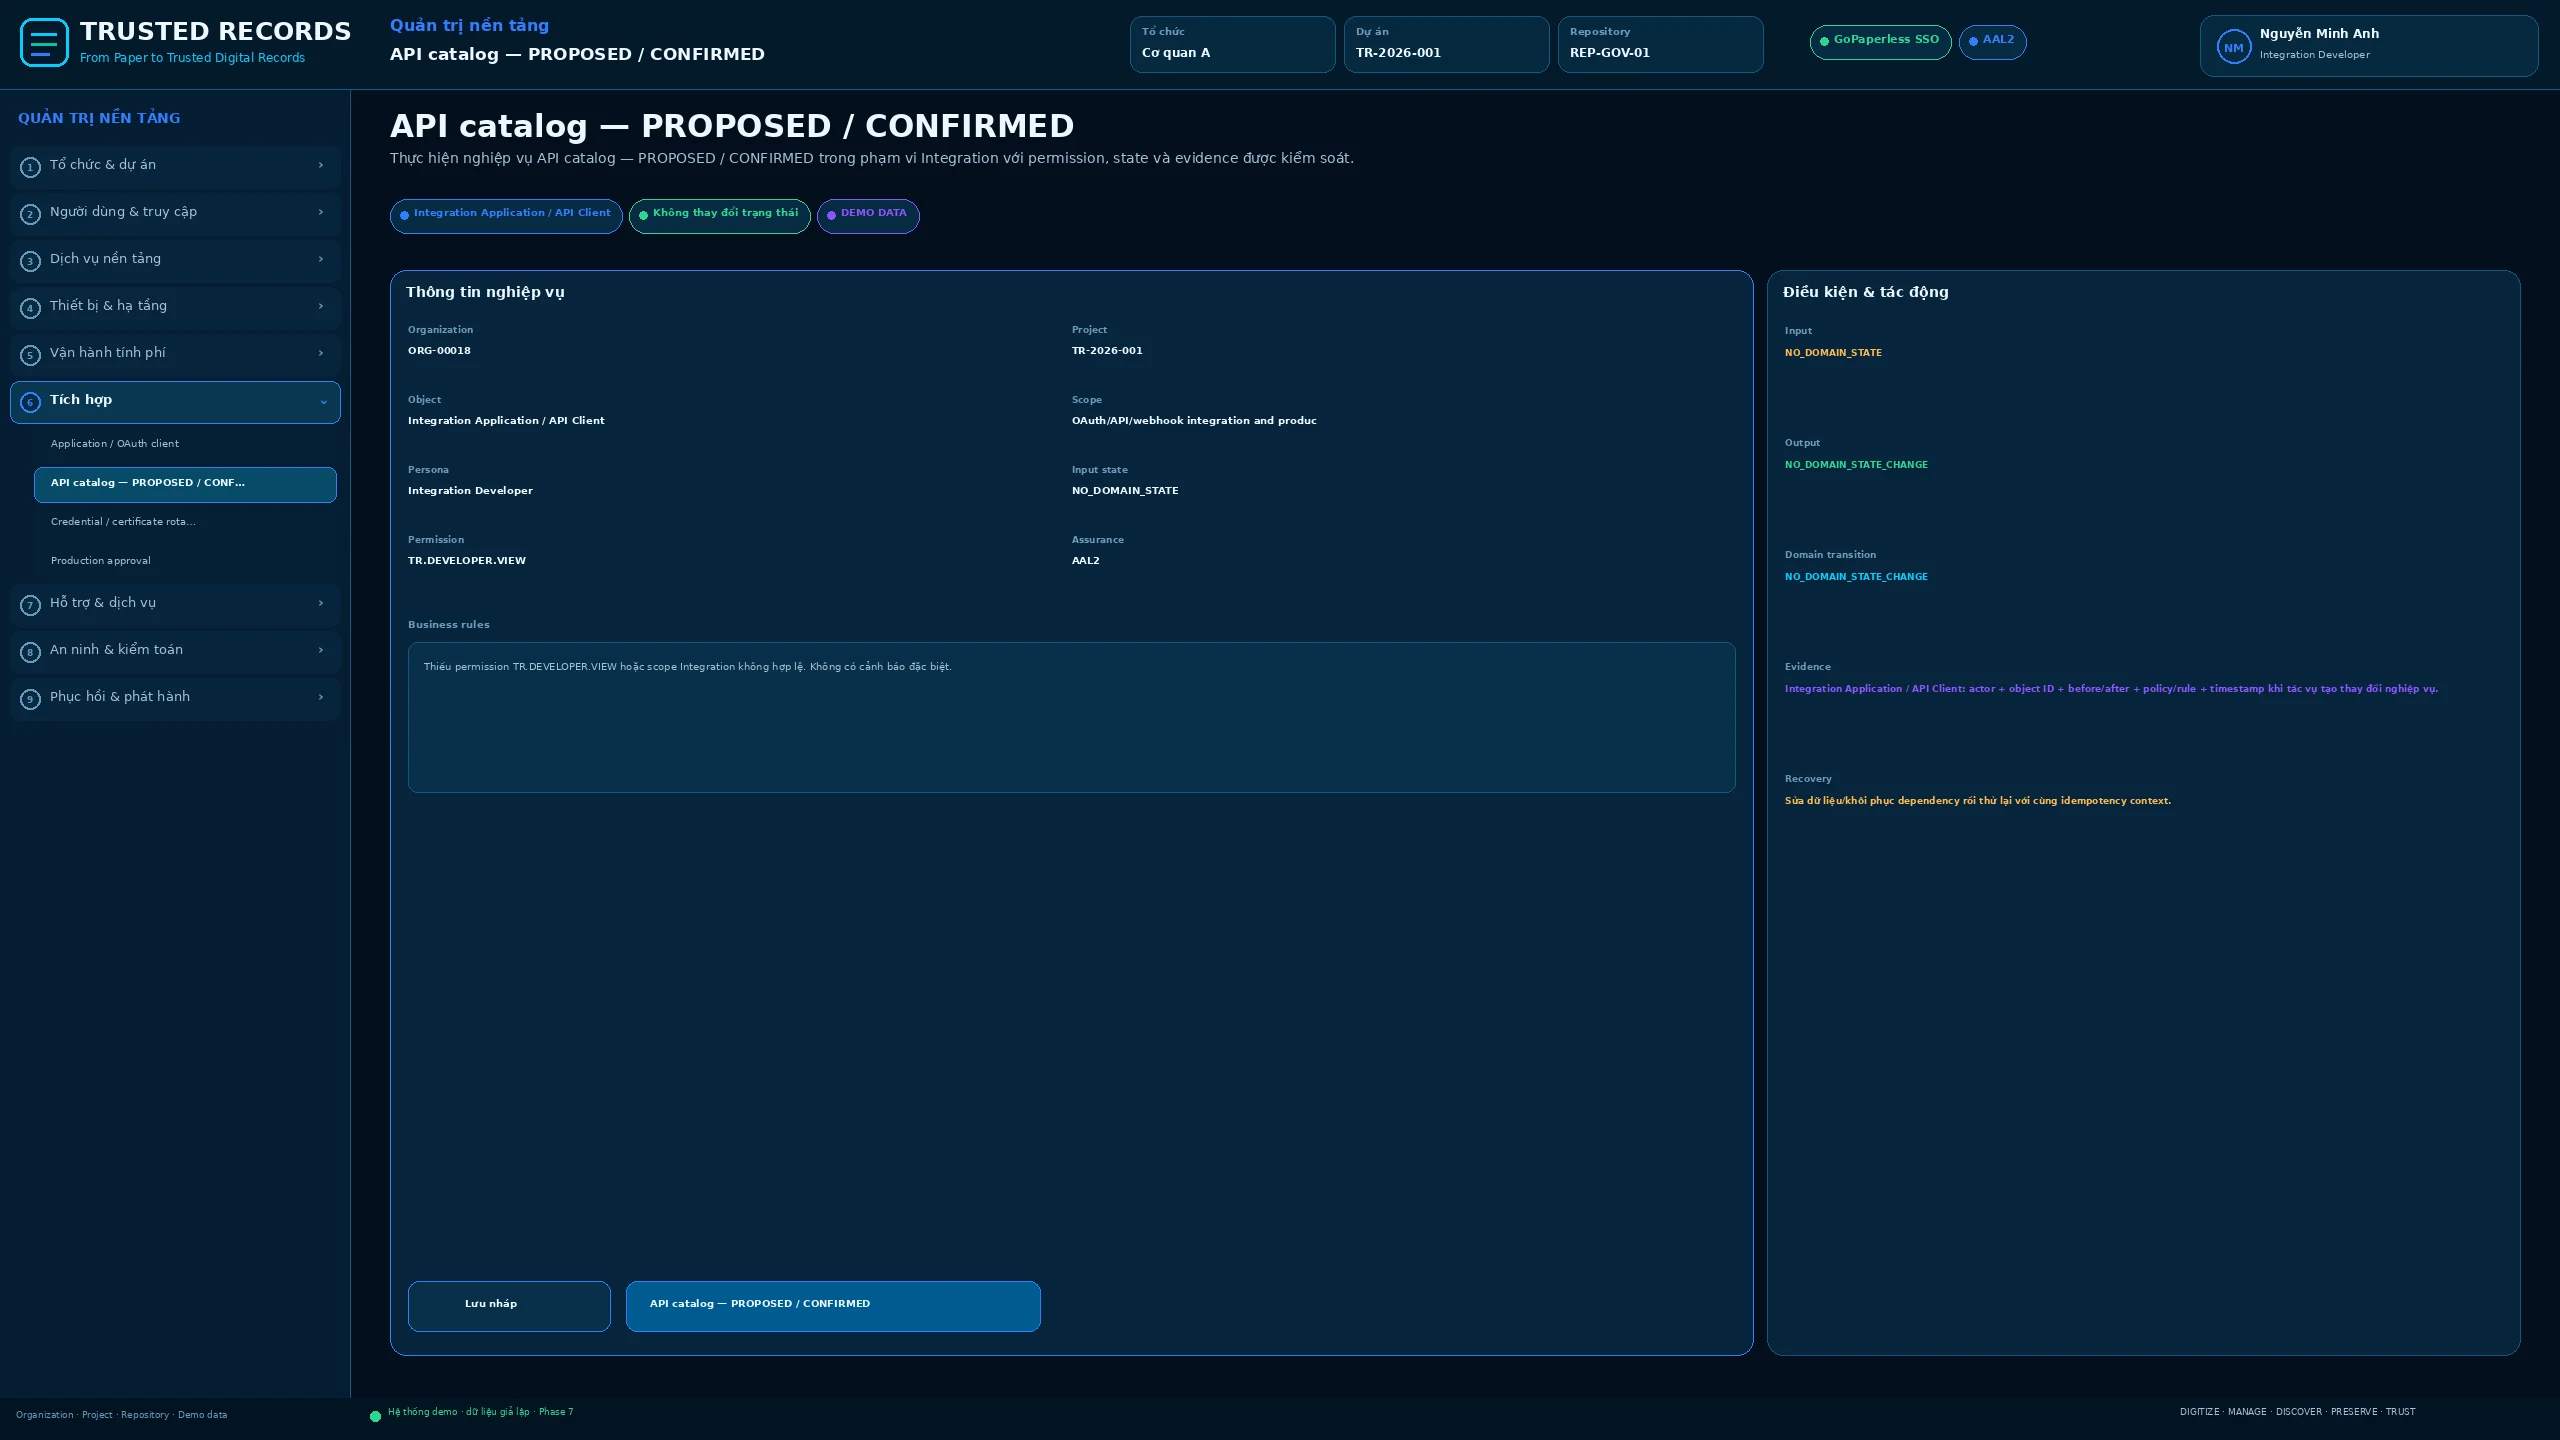
Task: Open the Dự án selector TR-2026-001
Action: pyautogui.click(x=1446, y=44)
